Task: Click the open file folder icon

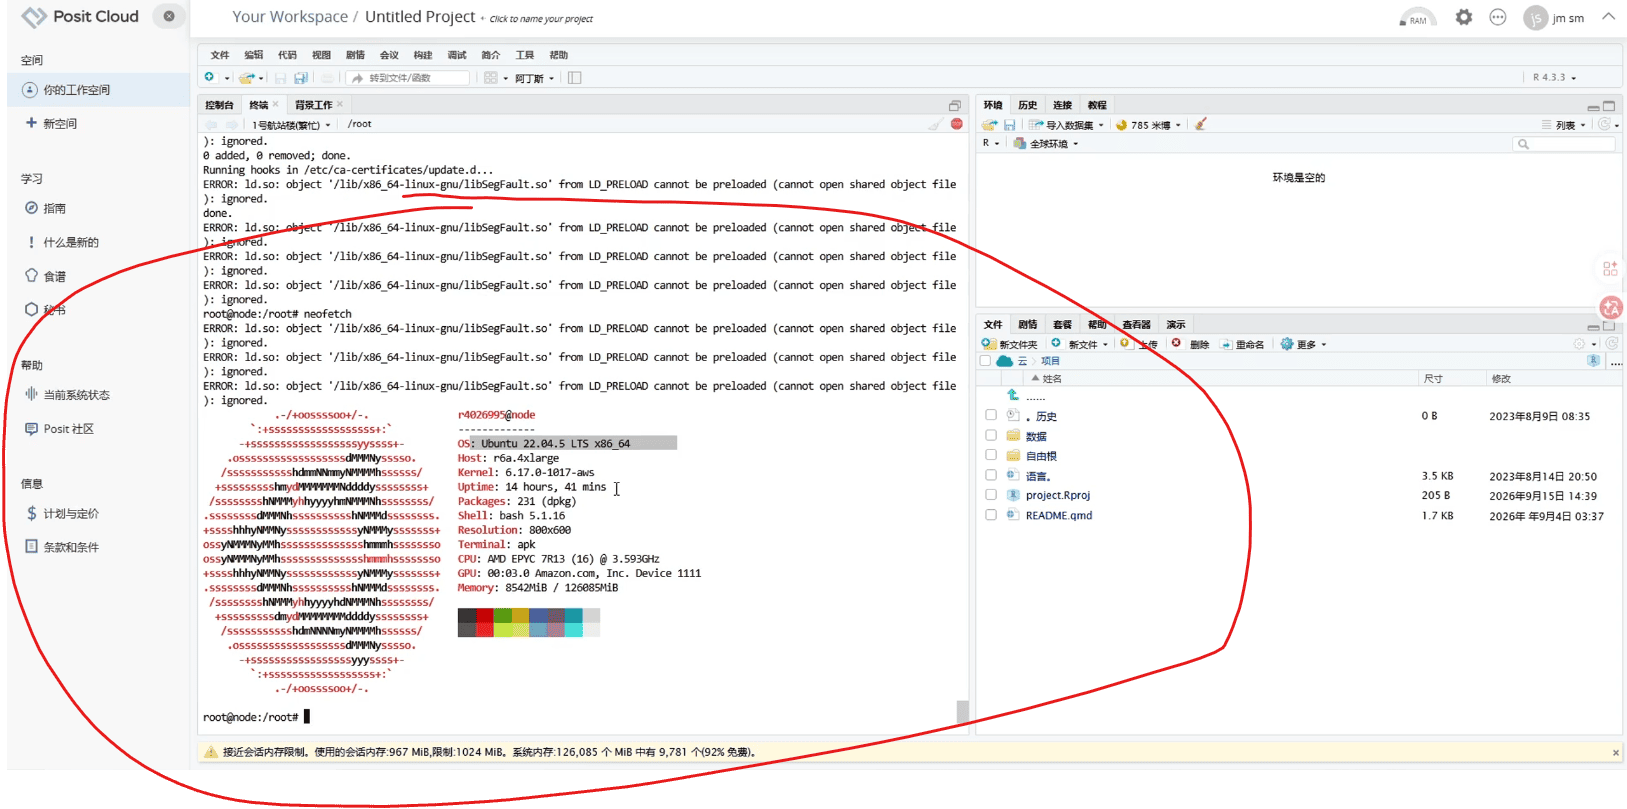Action: click(246, 78)
